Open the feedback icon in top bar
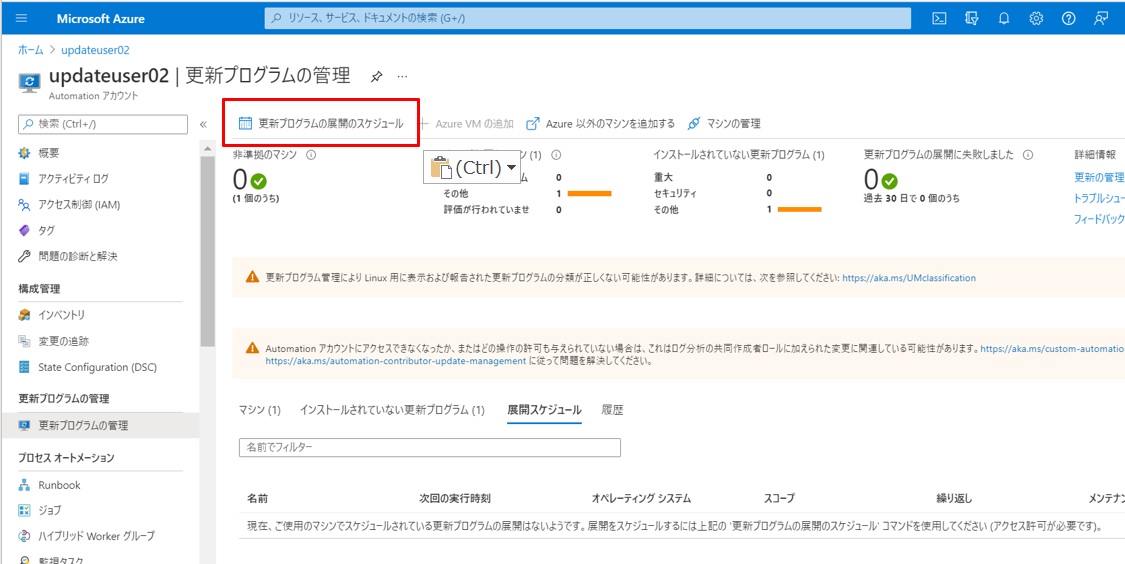The width and height of the screenshot is (1125, 564). [1101, 19]
